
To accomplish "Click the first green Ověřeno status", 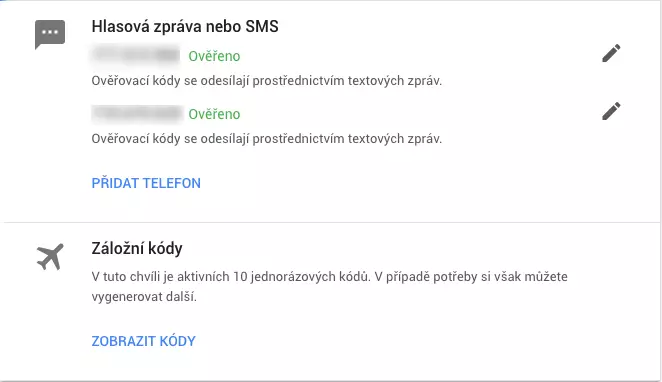I will coord(214,56).
